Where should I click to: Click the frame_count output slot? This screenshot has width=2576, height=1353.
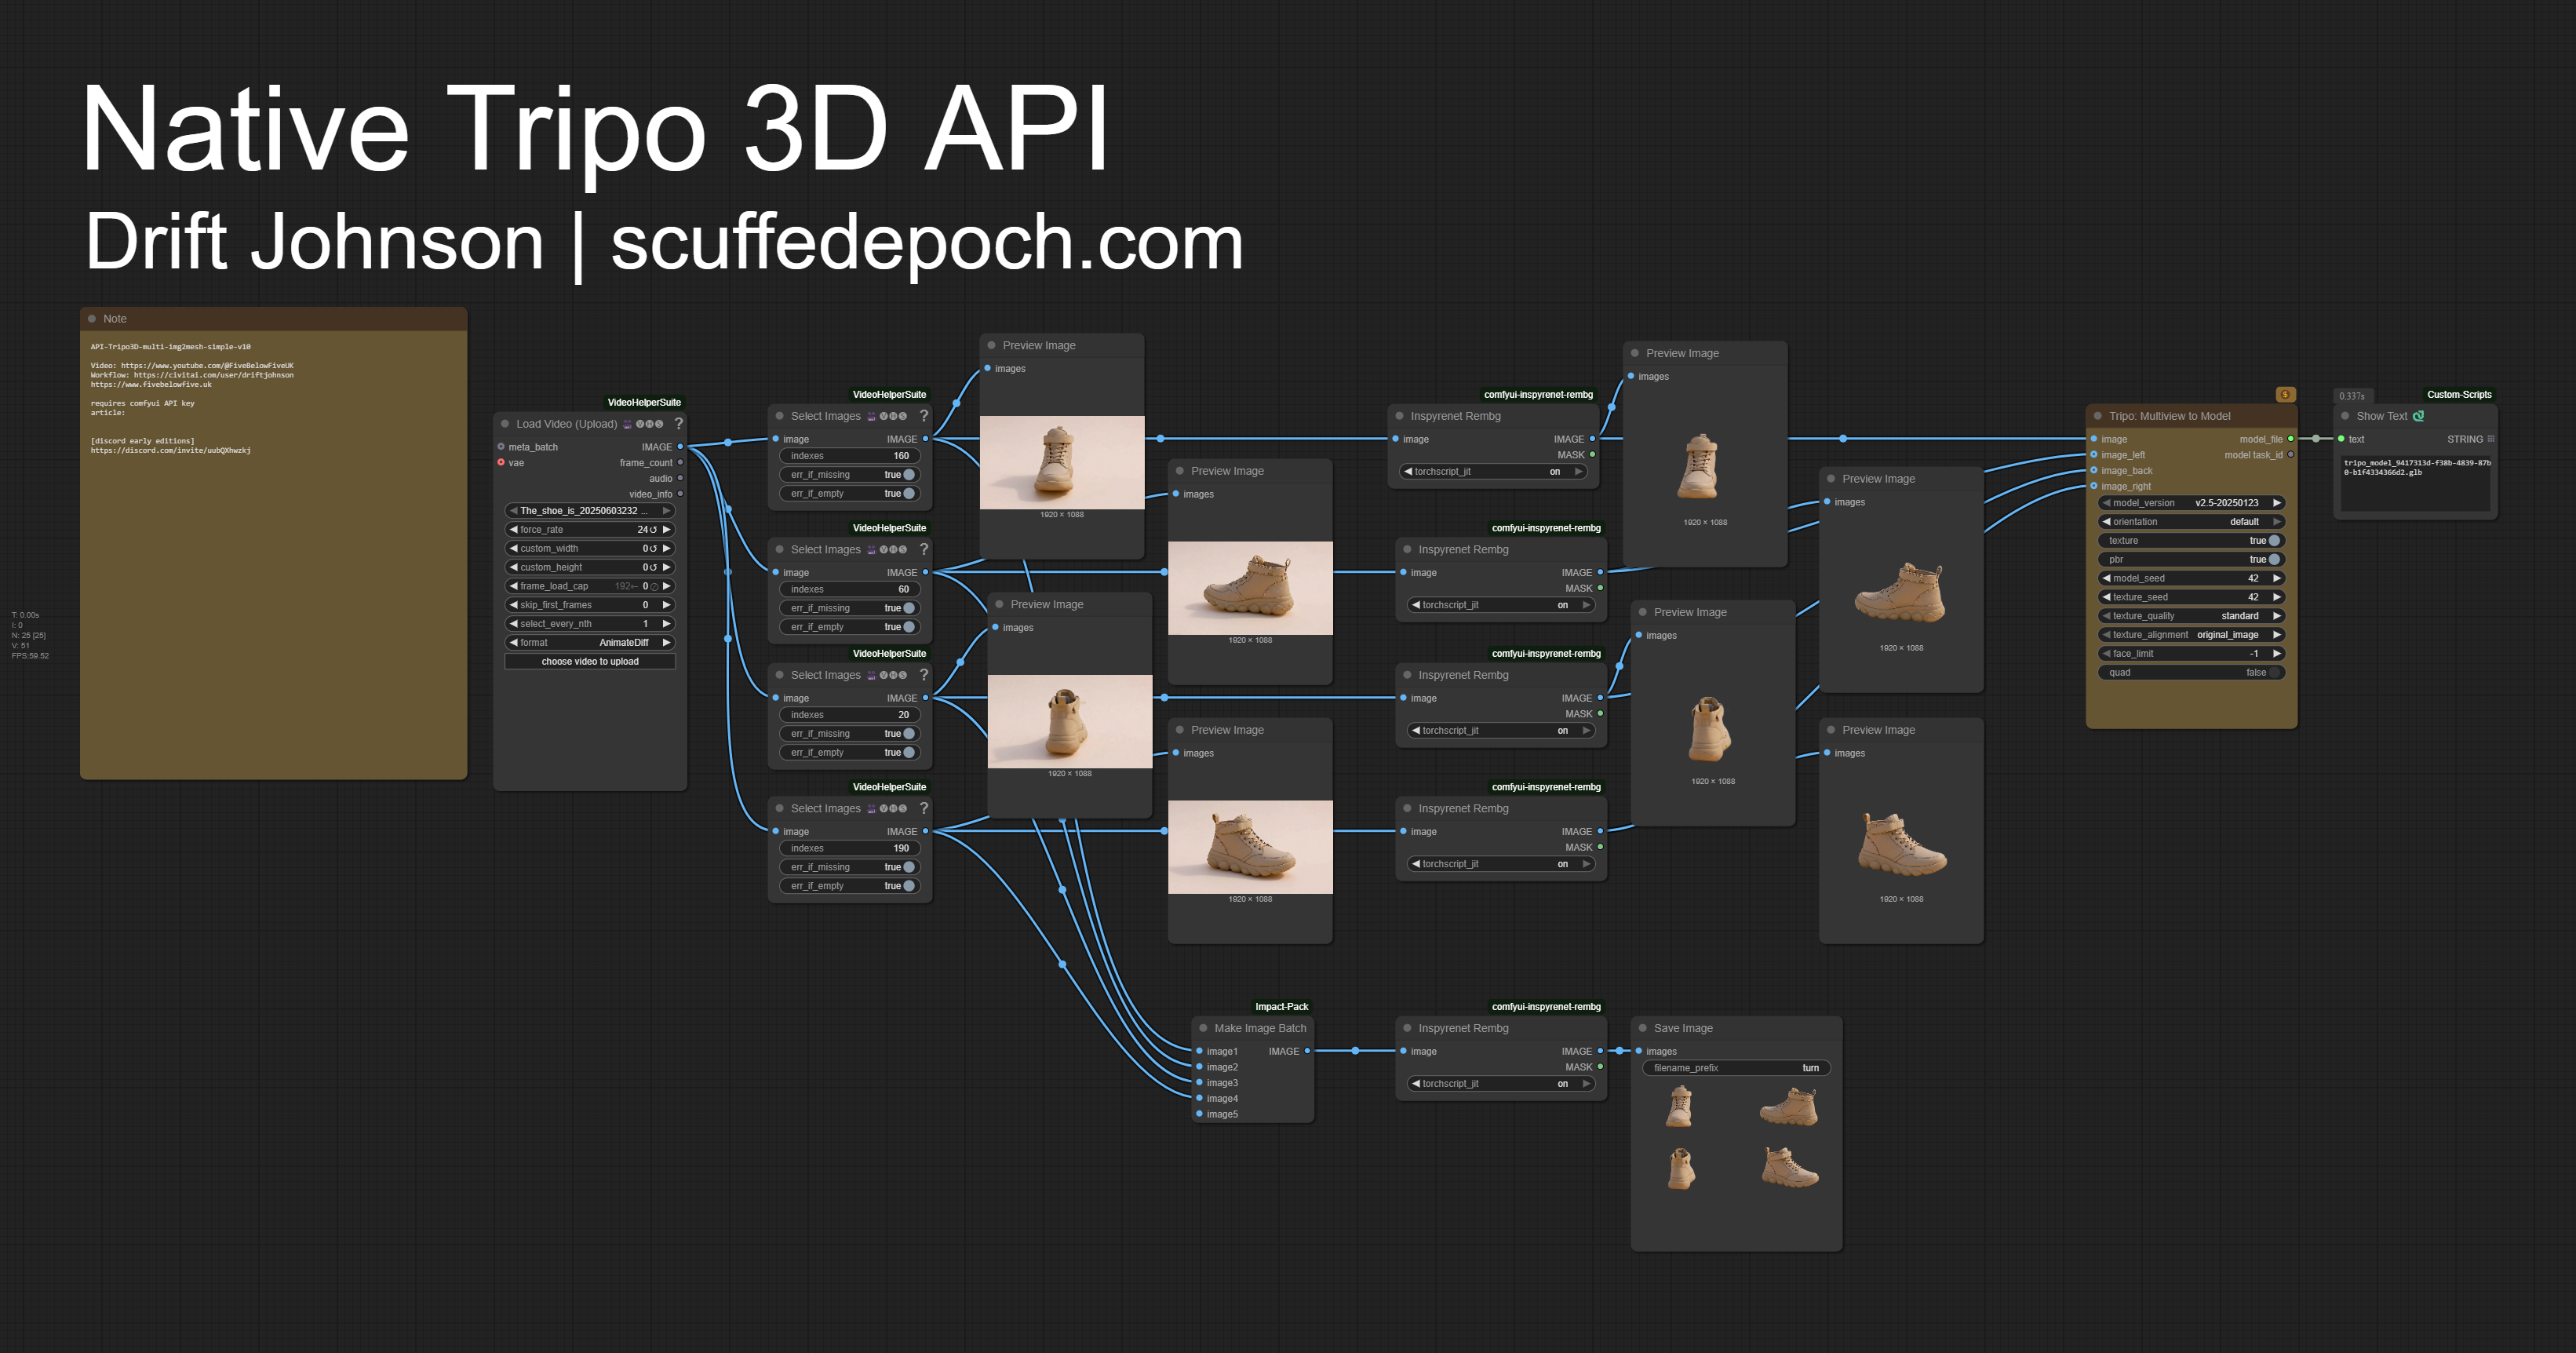(x=680, y=463)
